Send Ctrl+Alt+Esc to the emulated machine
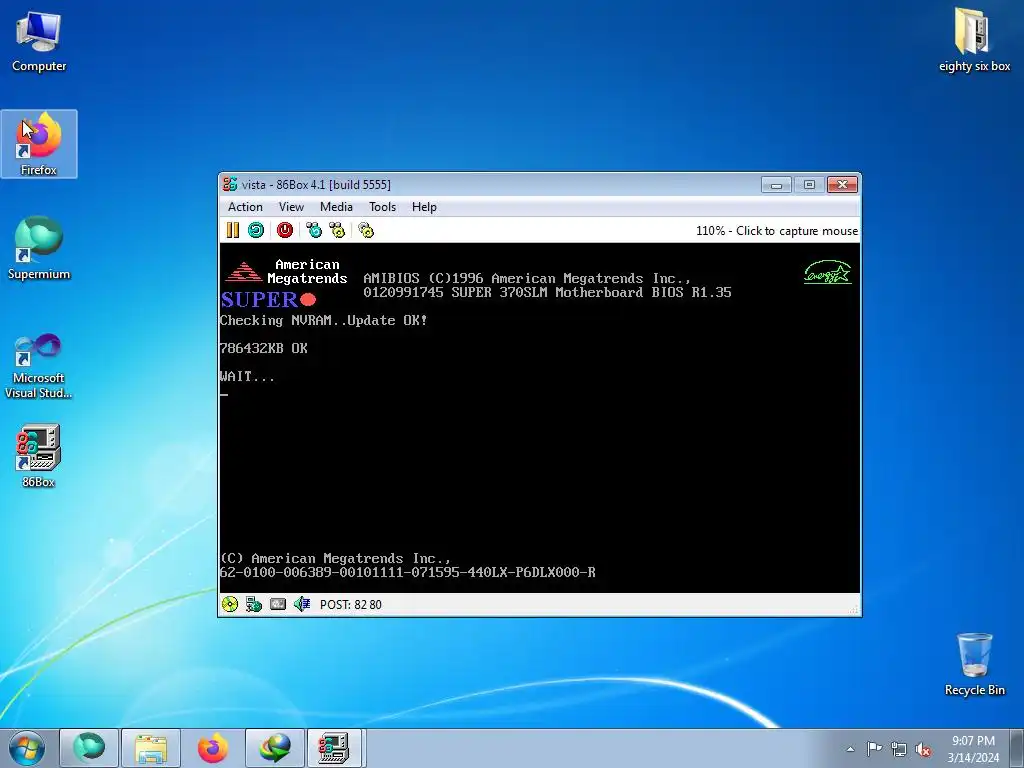Screen dimensions: 1024x768 coord(337,230)
